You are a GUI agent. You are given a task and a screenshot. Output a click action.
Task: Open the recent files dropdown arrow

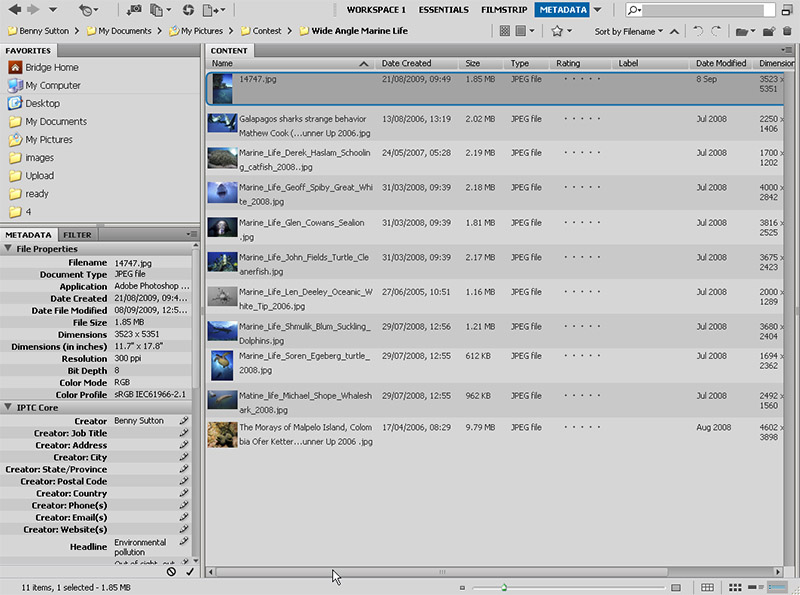tap(97, 9)
